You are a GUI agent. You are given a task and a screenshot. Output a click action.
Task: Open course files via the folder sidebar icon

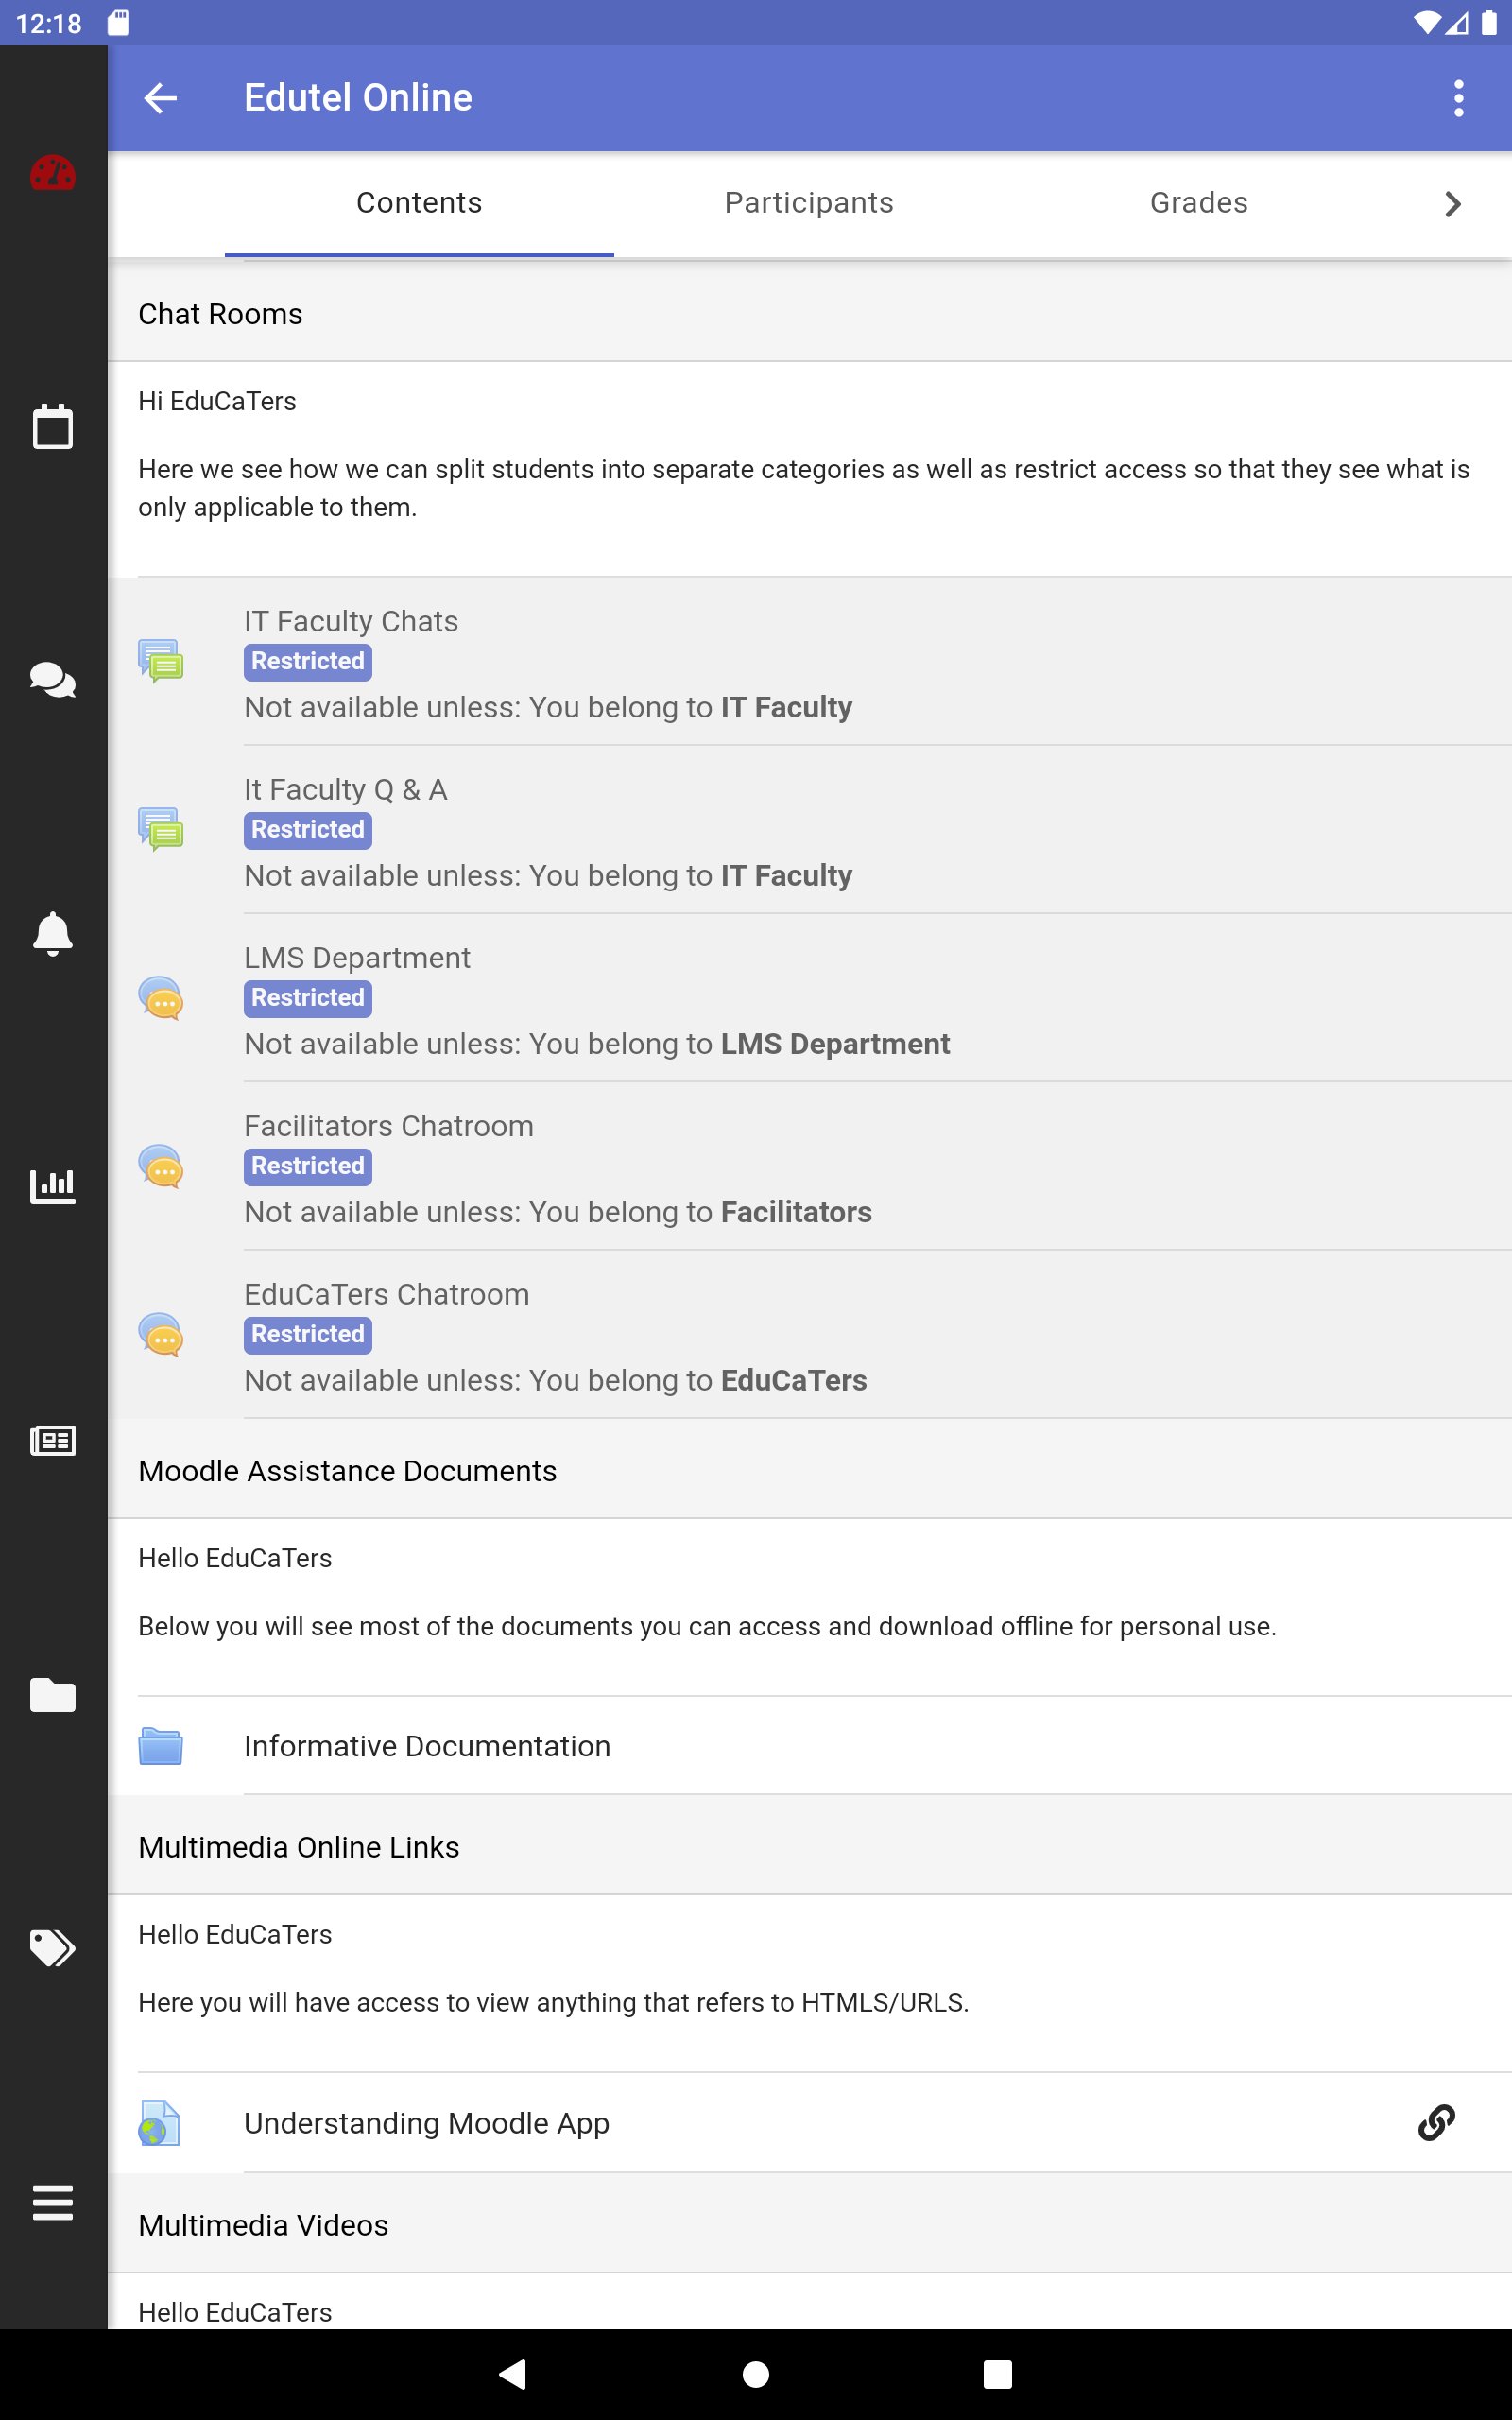click(x=52, y=1694)
